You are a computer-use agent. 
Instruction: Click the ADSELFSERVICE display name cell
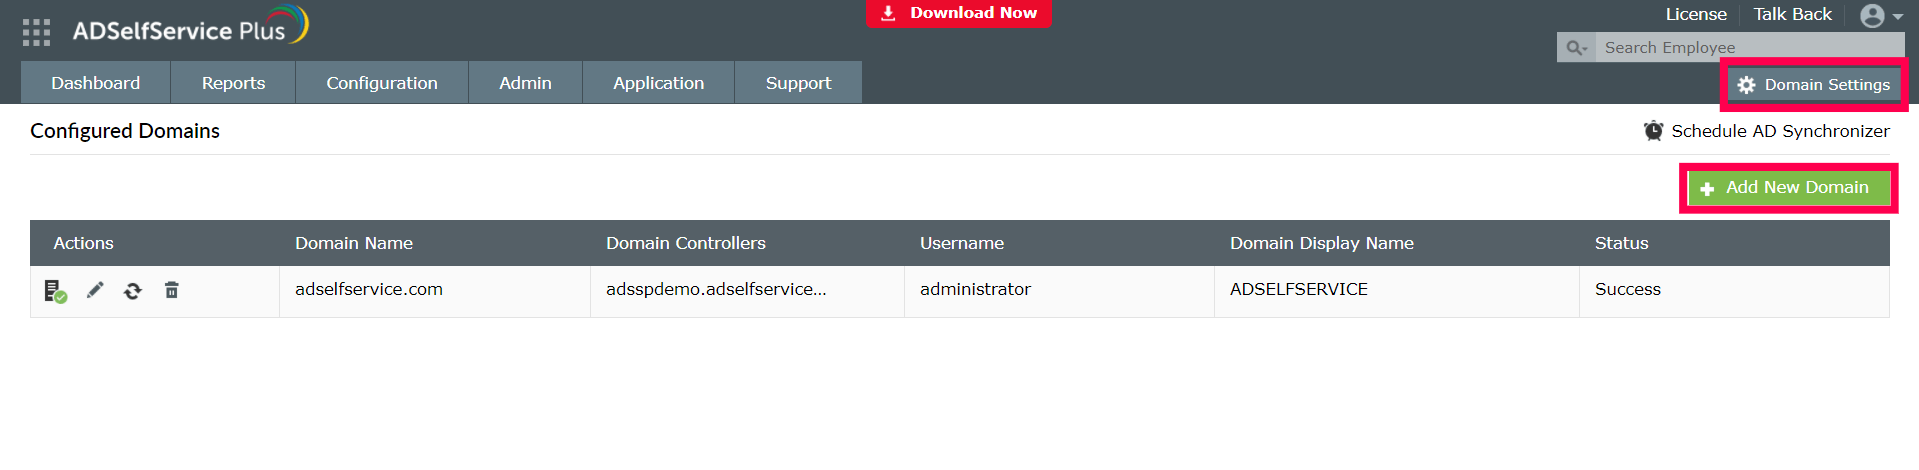[1397, 291]
